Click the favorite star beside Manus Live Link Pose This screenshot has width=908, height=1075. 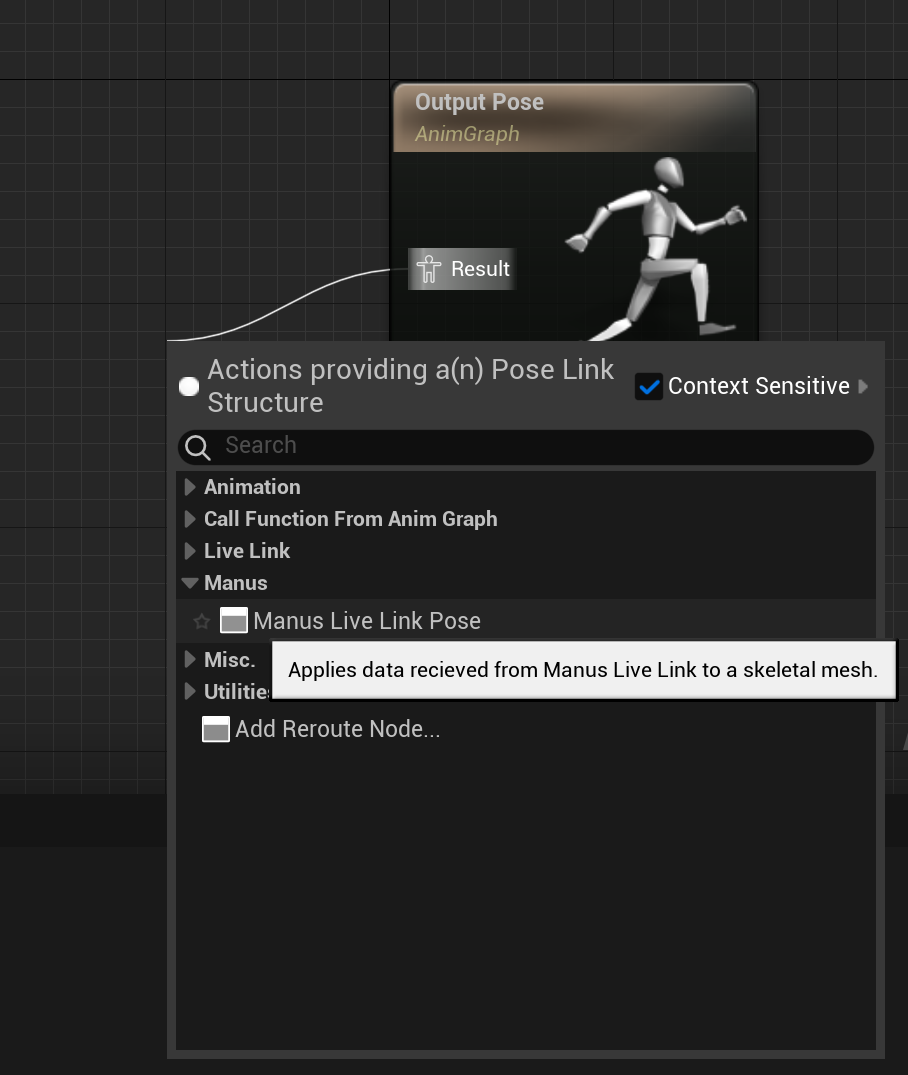tap(201, 622)
